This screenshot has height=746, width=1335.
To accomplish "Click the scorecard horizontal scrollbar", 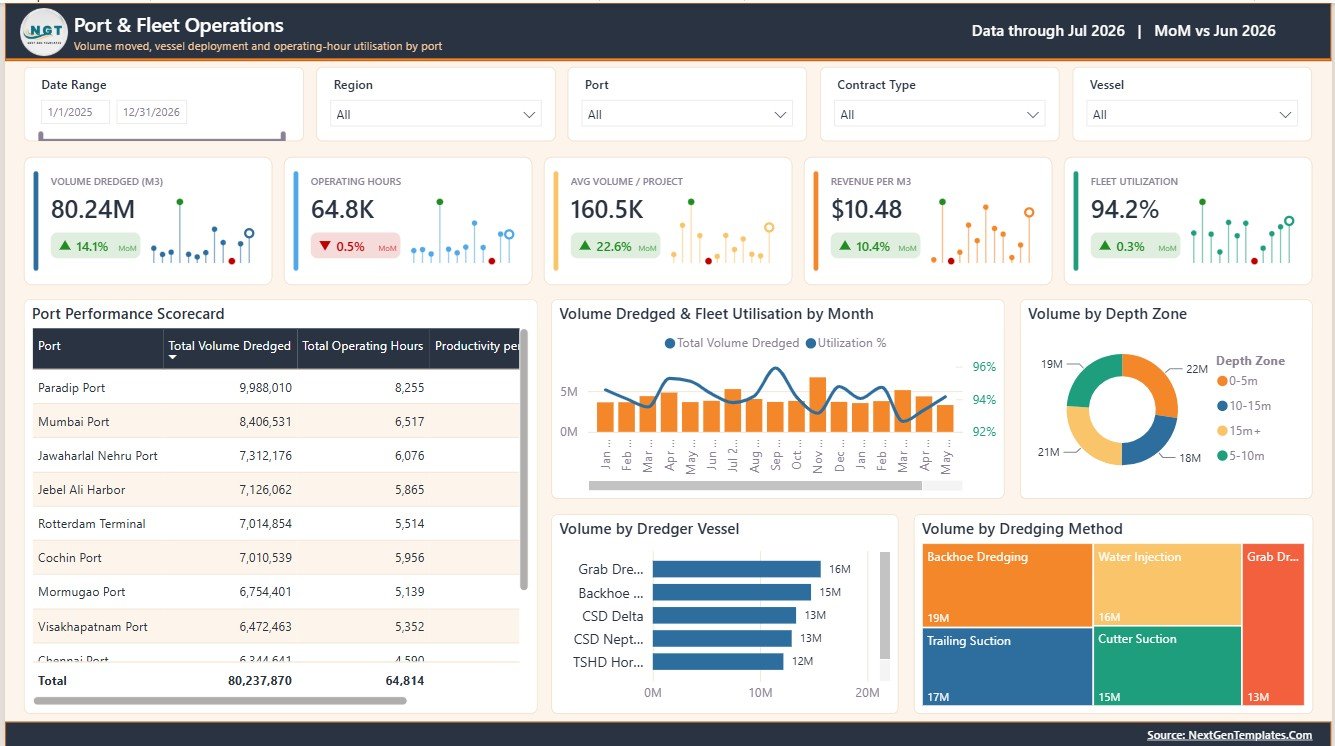I will (x=220, y=701).
